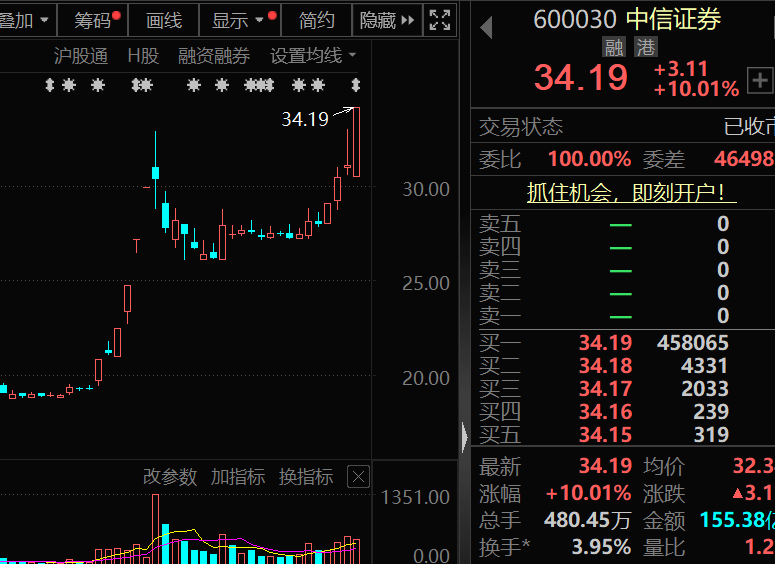This screenshot has height=564, width=775.
Task: Click the 融 margin trading badge
Action: (x=614, y=47)
